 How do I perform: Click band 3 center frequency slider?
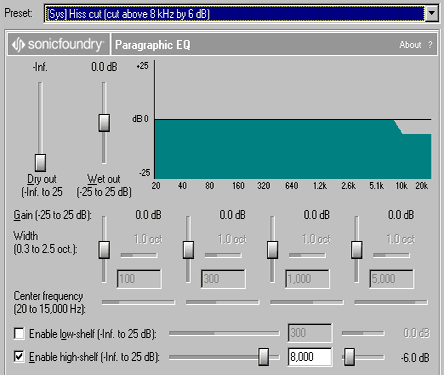pos(307,302)
